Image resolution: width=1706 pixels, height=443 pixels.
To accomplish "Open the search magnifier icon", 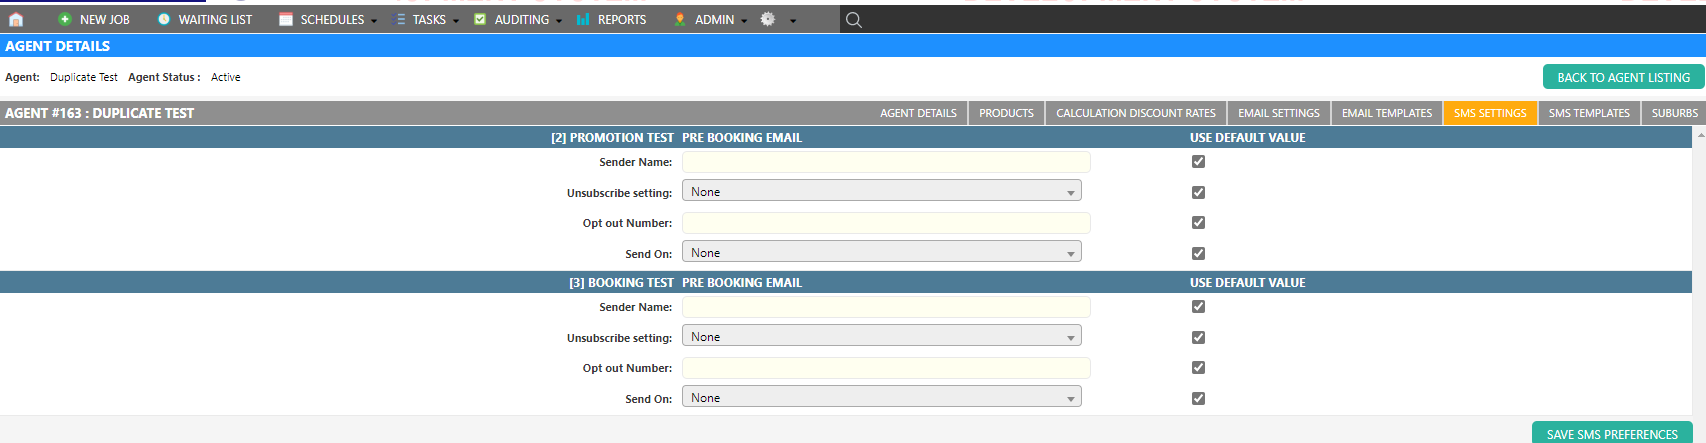I will (x=853, y=20).
